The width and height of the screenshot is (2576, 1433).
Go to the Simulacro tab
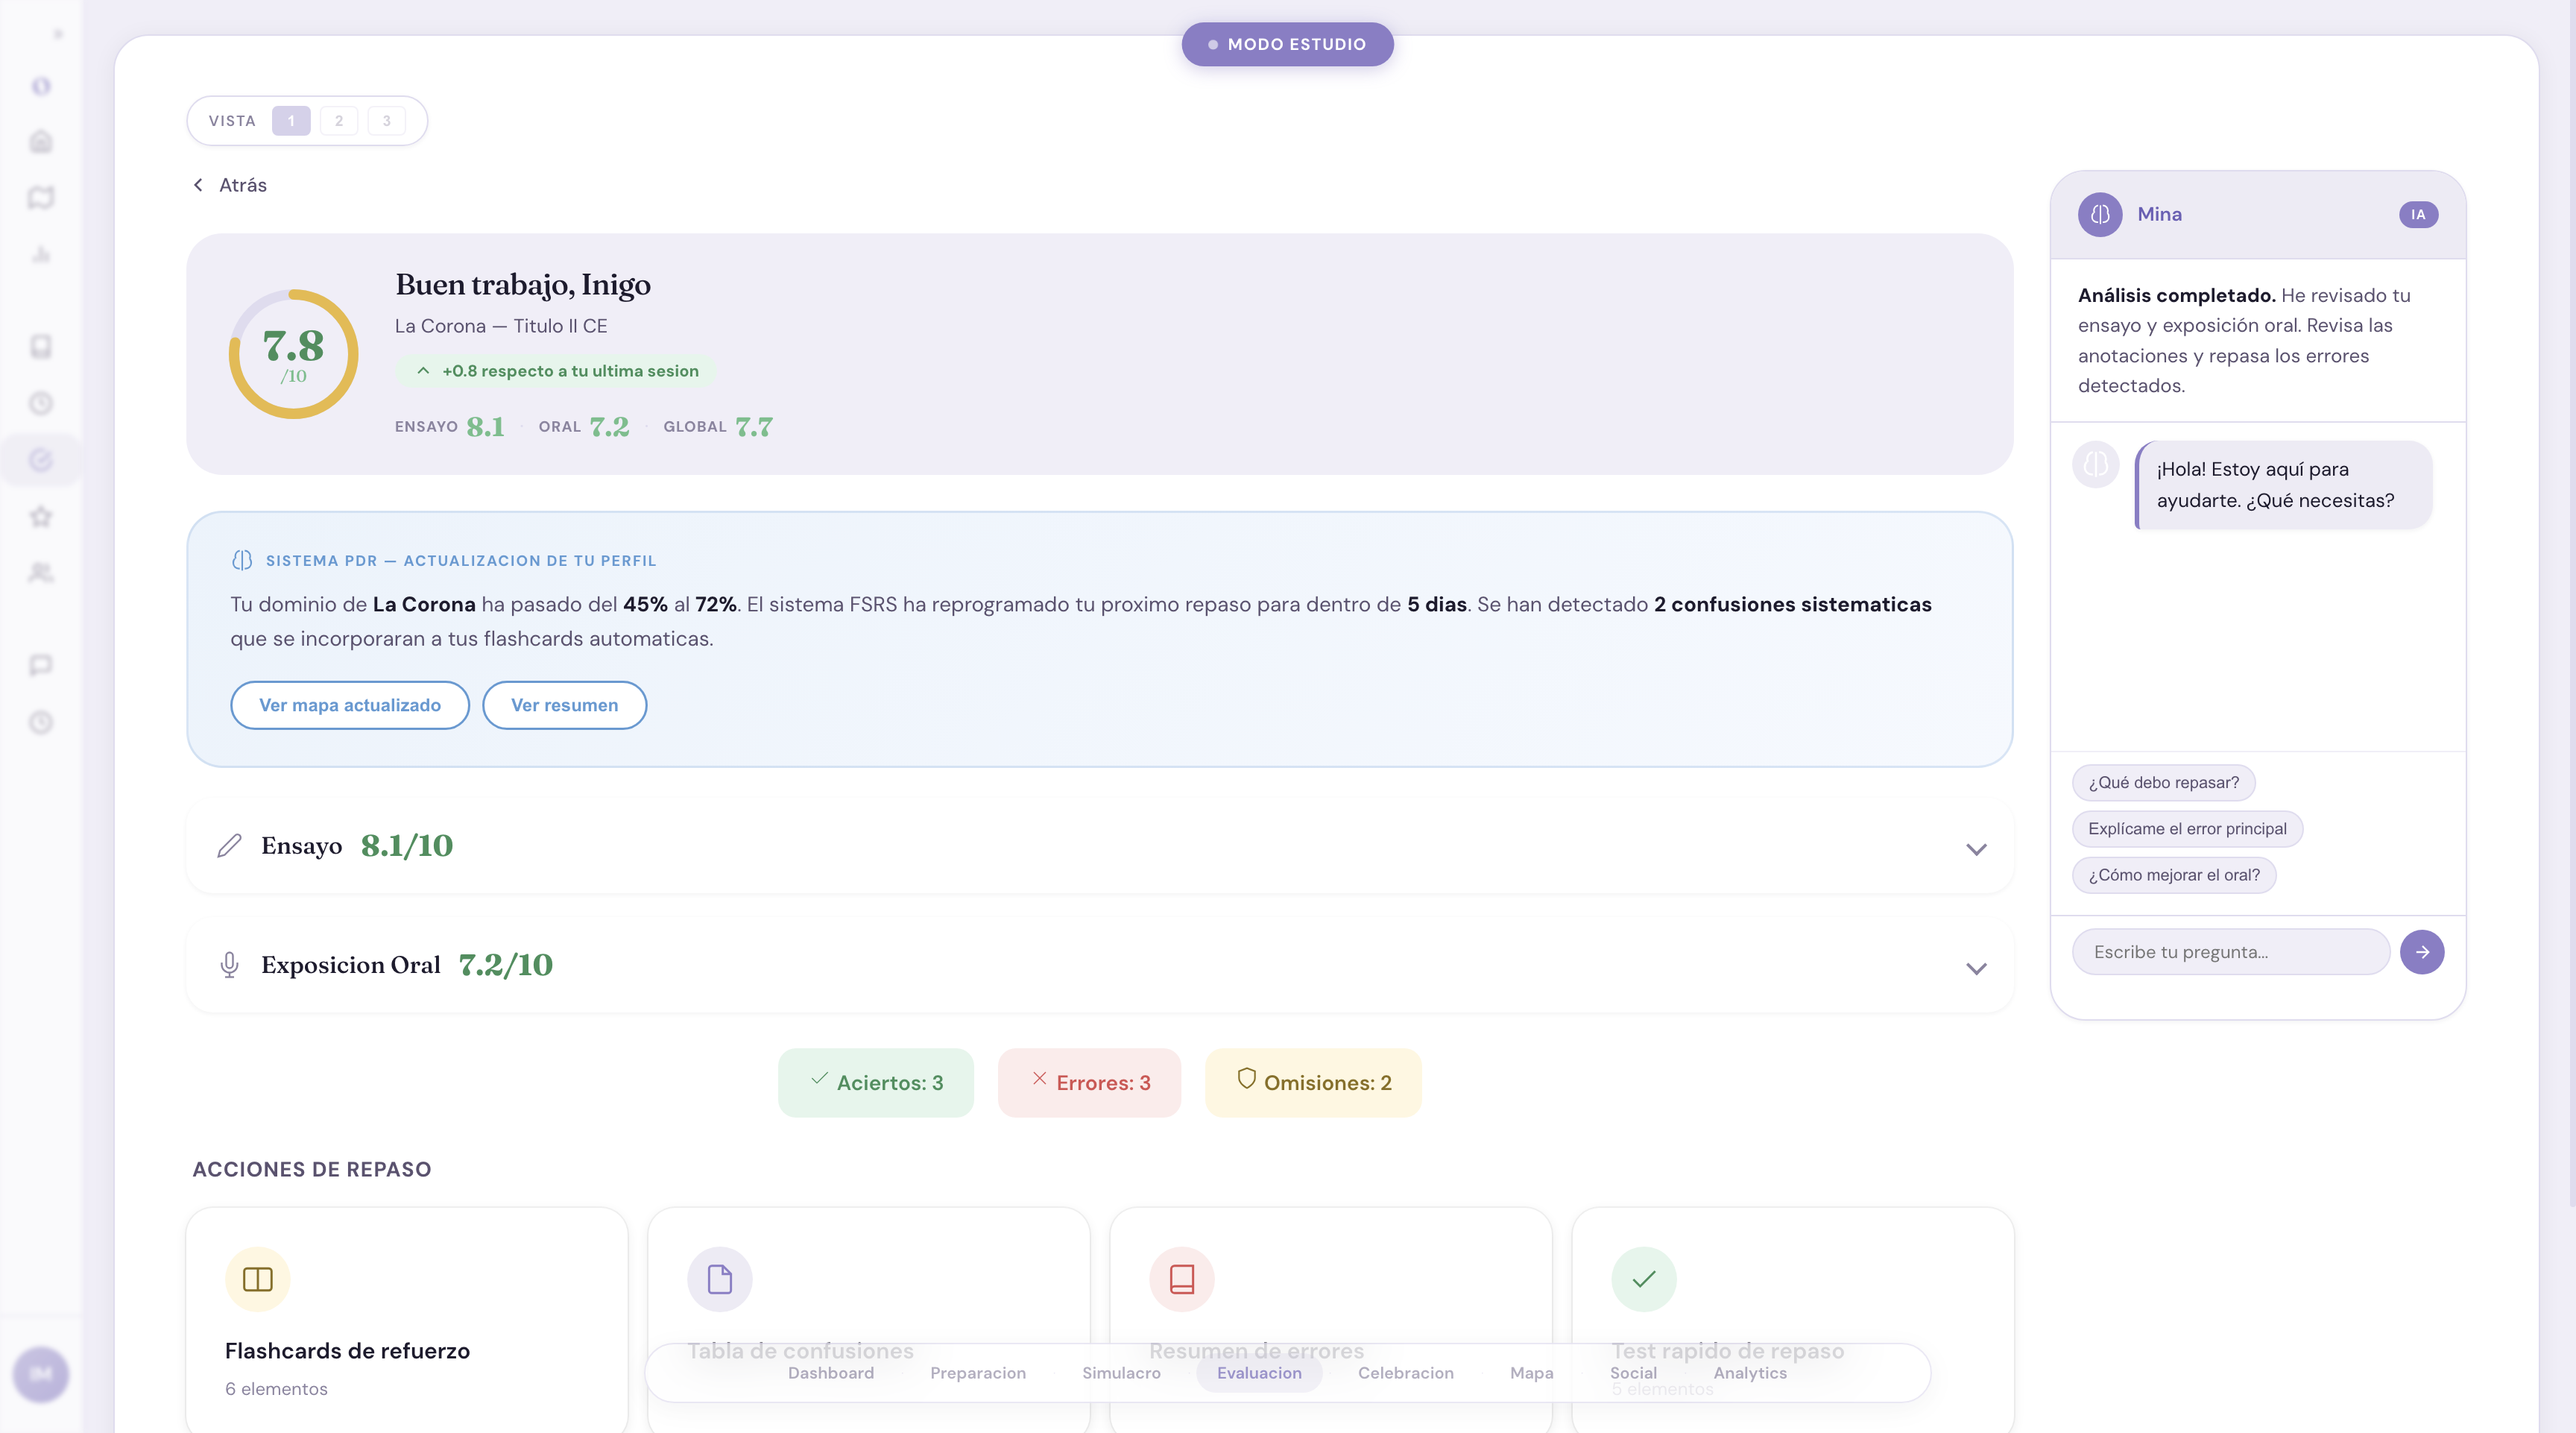pos(1121,1373)
